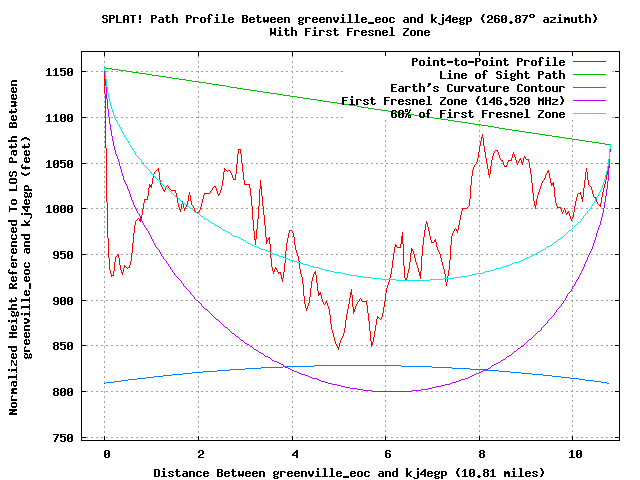Viewport: 640px width, 480px height.
Task: Click the legend label 'Point-to-Point Profile'
Action: click(x=488, y=62)
